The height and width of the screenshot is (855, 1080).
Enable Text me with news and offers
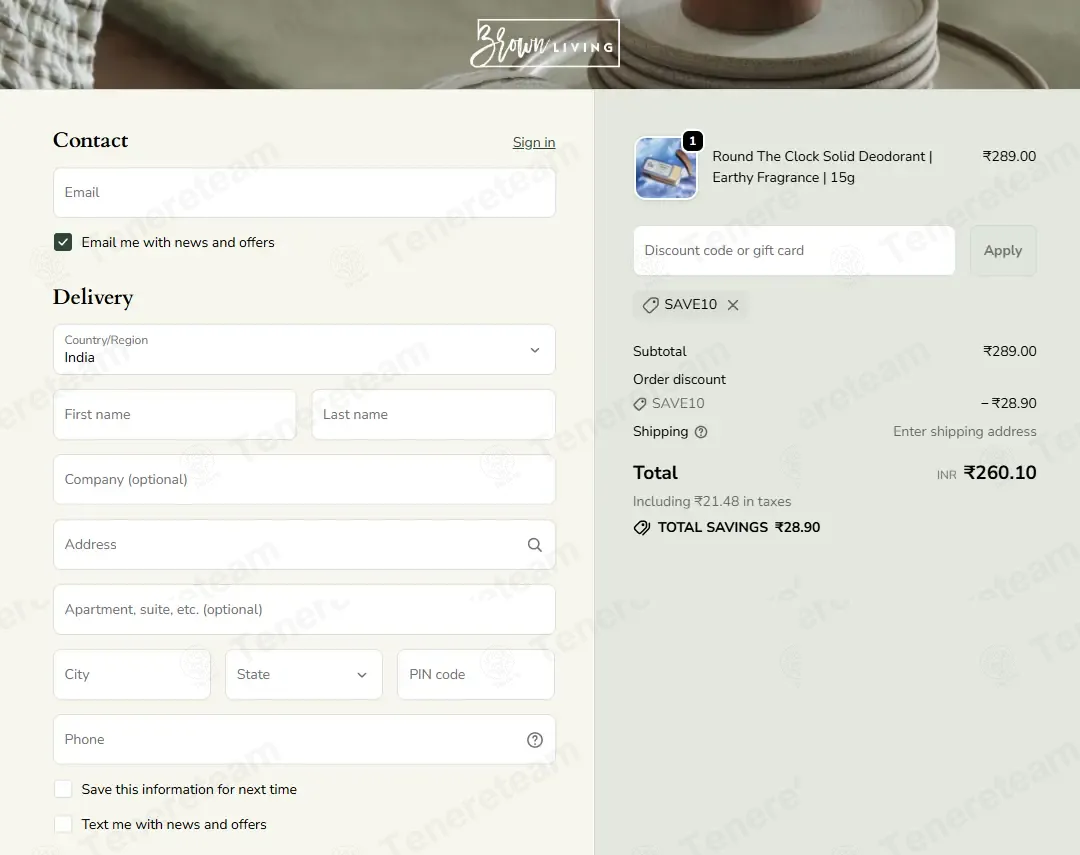coord(63,824)
